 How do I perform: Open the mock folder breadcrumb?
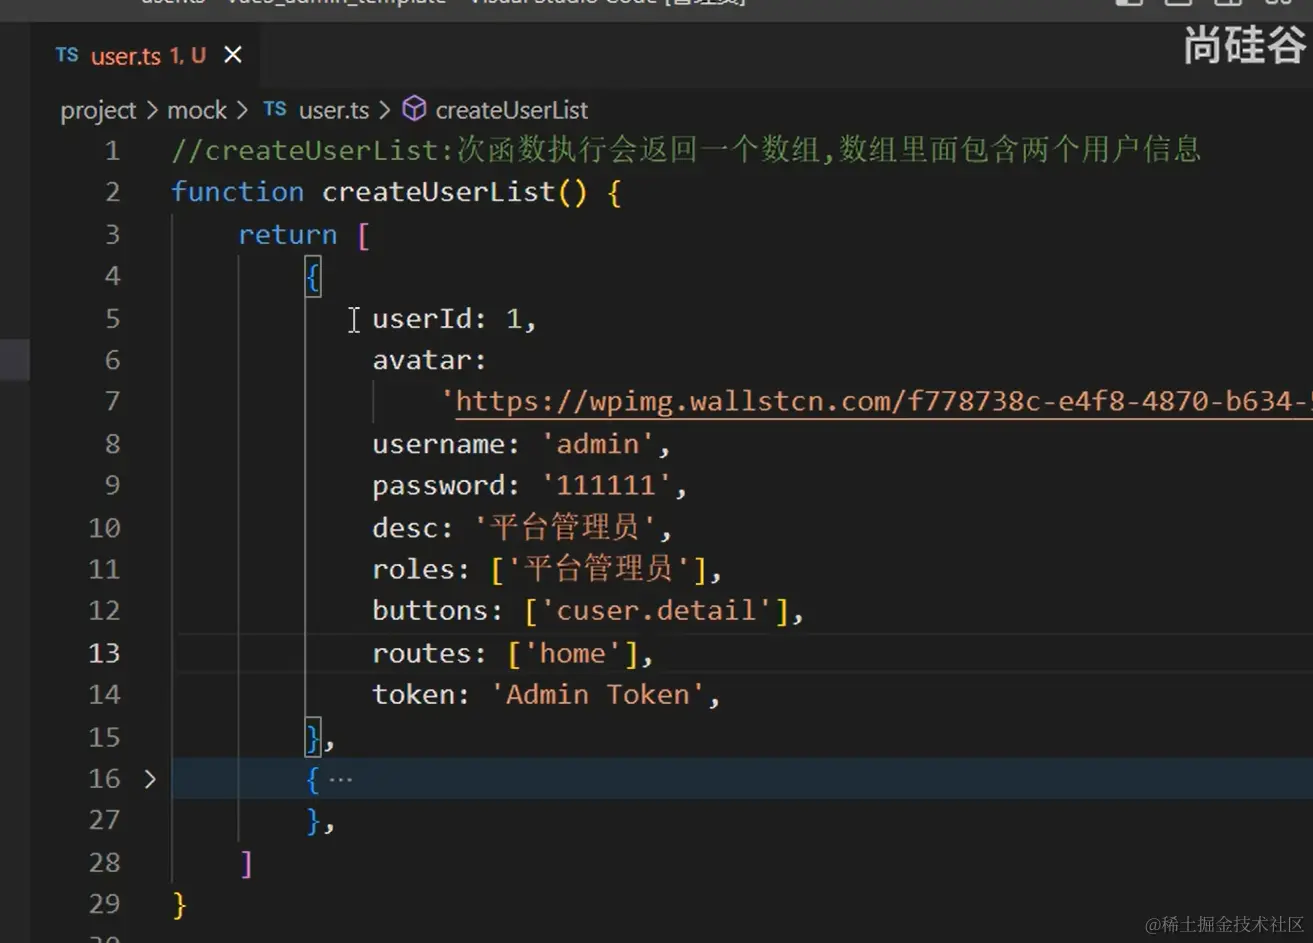pos(197,110)
